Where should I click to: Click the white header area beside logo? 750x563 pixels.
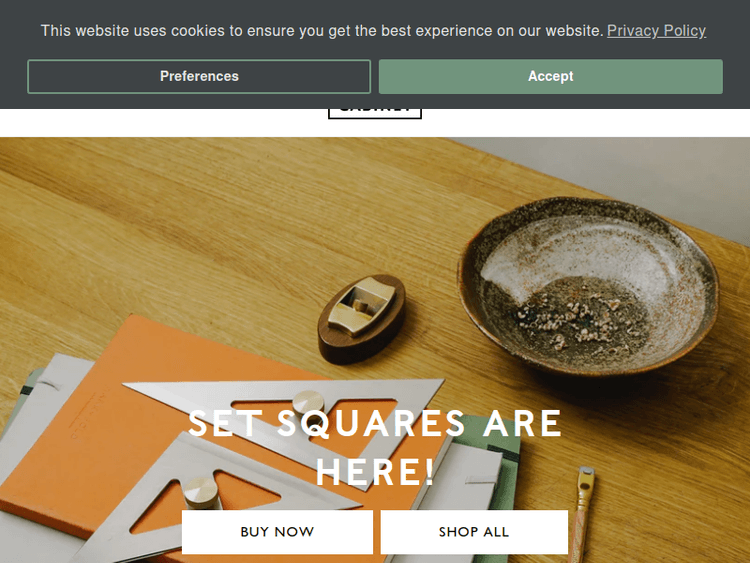pyautogui.click(x=163, y=123)
